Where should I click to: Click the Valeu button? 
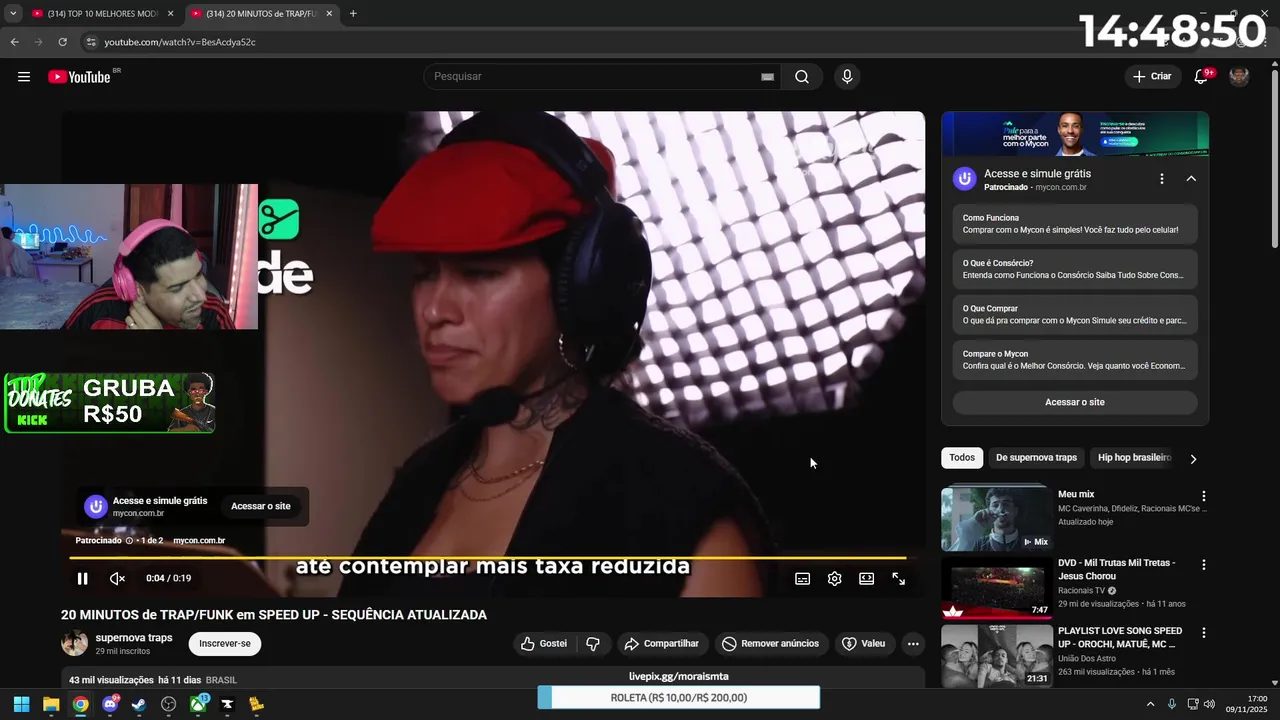click(864, 644)
